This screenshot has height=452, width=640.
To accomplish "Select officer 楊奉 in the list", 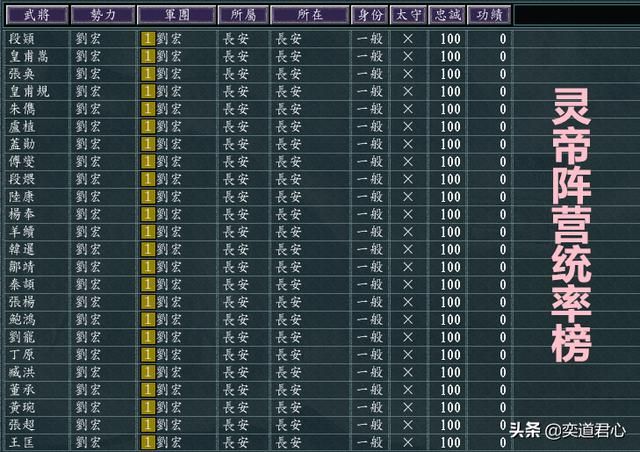I will click(x=22, y=214).
